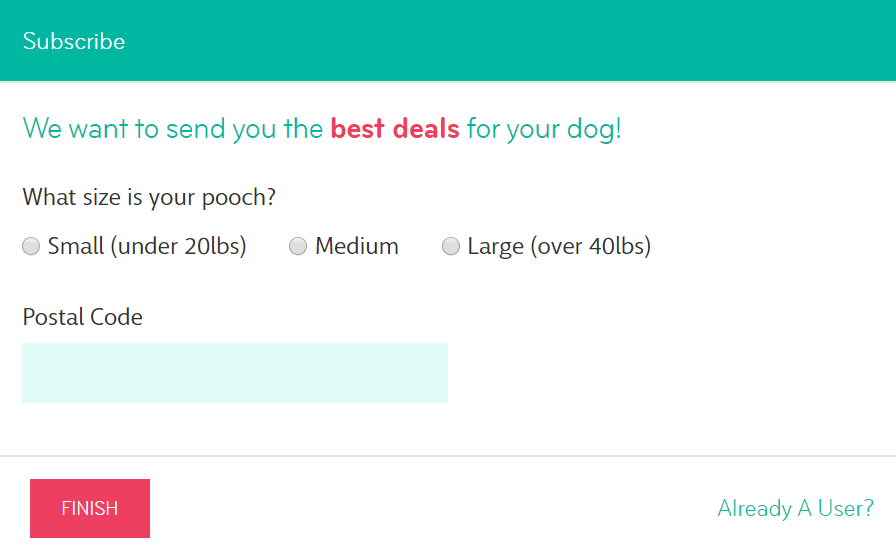
Task: Pick the Large (over 40lbs) radio button
Action: click(451, 246)
